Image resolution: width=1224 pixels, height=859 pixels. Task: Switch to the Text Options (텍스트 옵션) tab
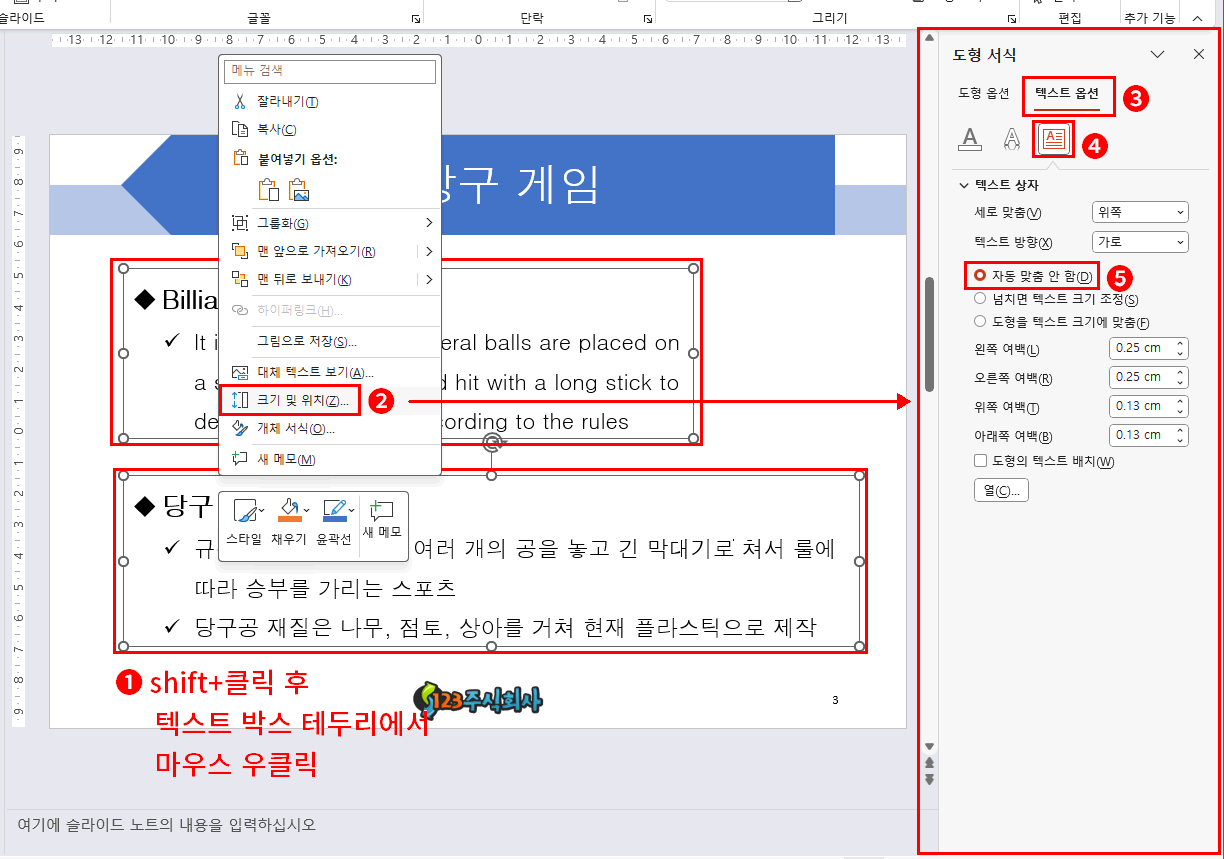click(1067, 93)
